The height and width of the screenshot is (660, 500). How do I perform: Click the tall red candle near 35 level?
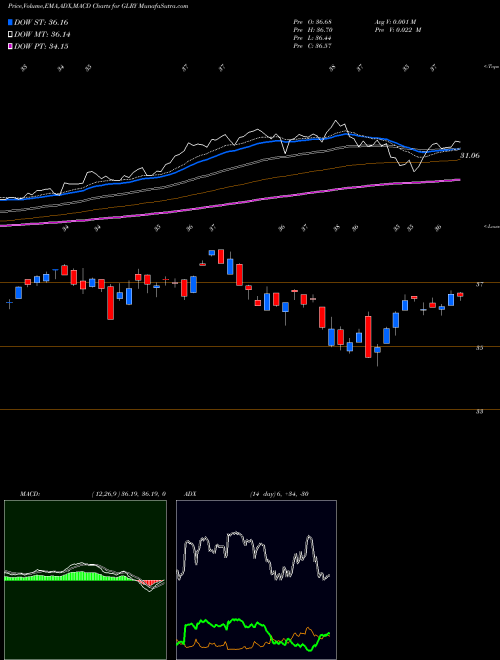[368, 337]
